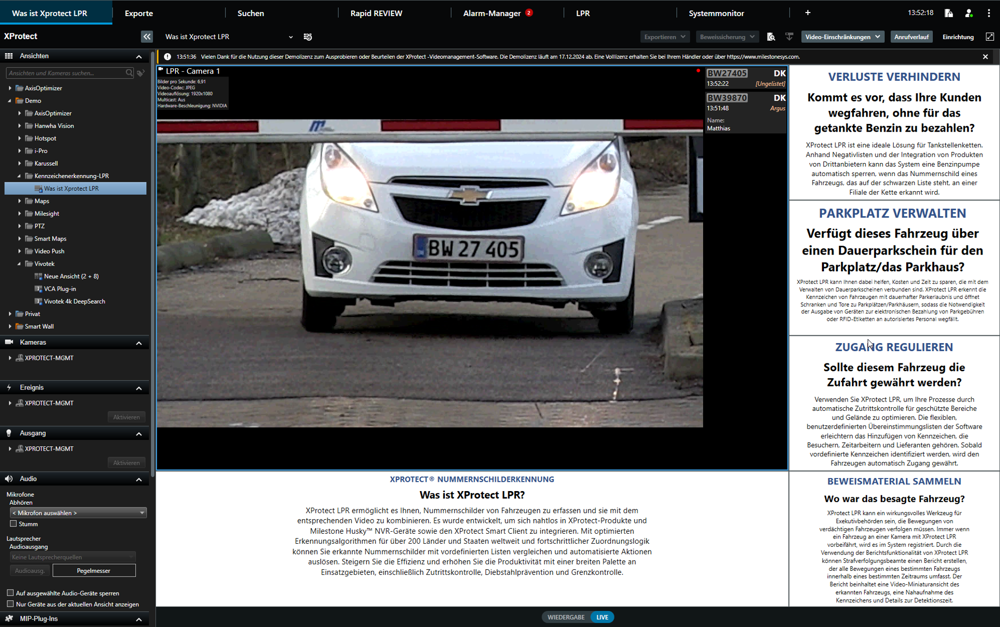Switch to the Alarm-Manager tab
Screen dimensions: 1000x627
coord(492,13)
